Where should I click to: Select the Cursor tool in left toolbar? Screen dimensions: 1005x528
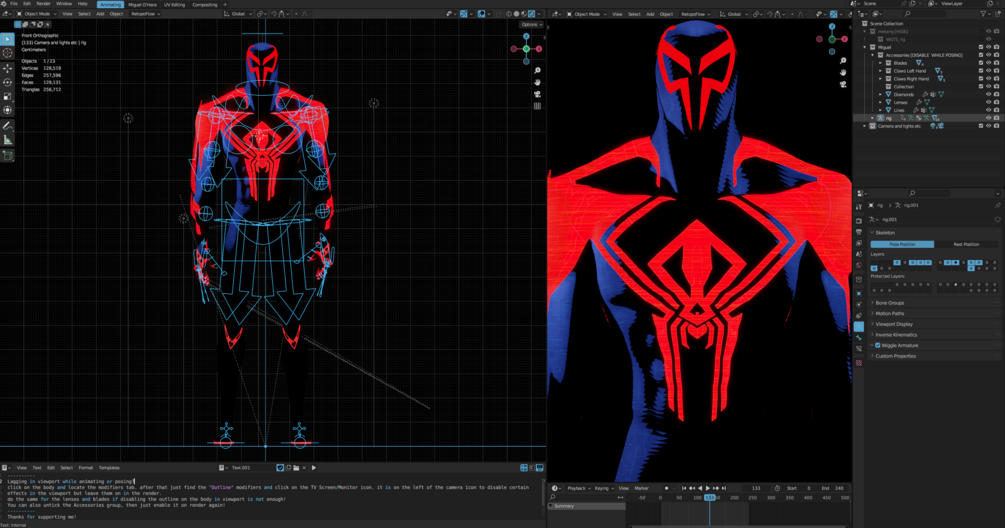click(8, 53)
